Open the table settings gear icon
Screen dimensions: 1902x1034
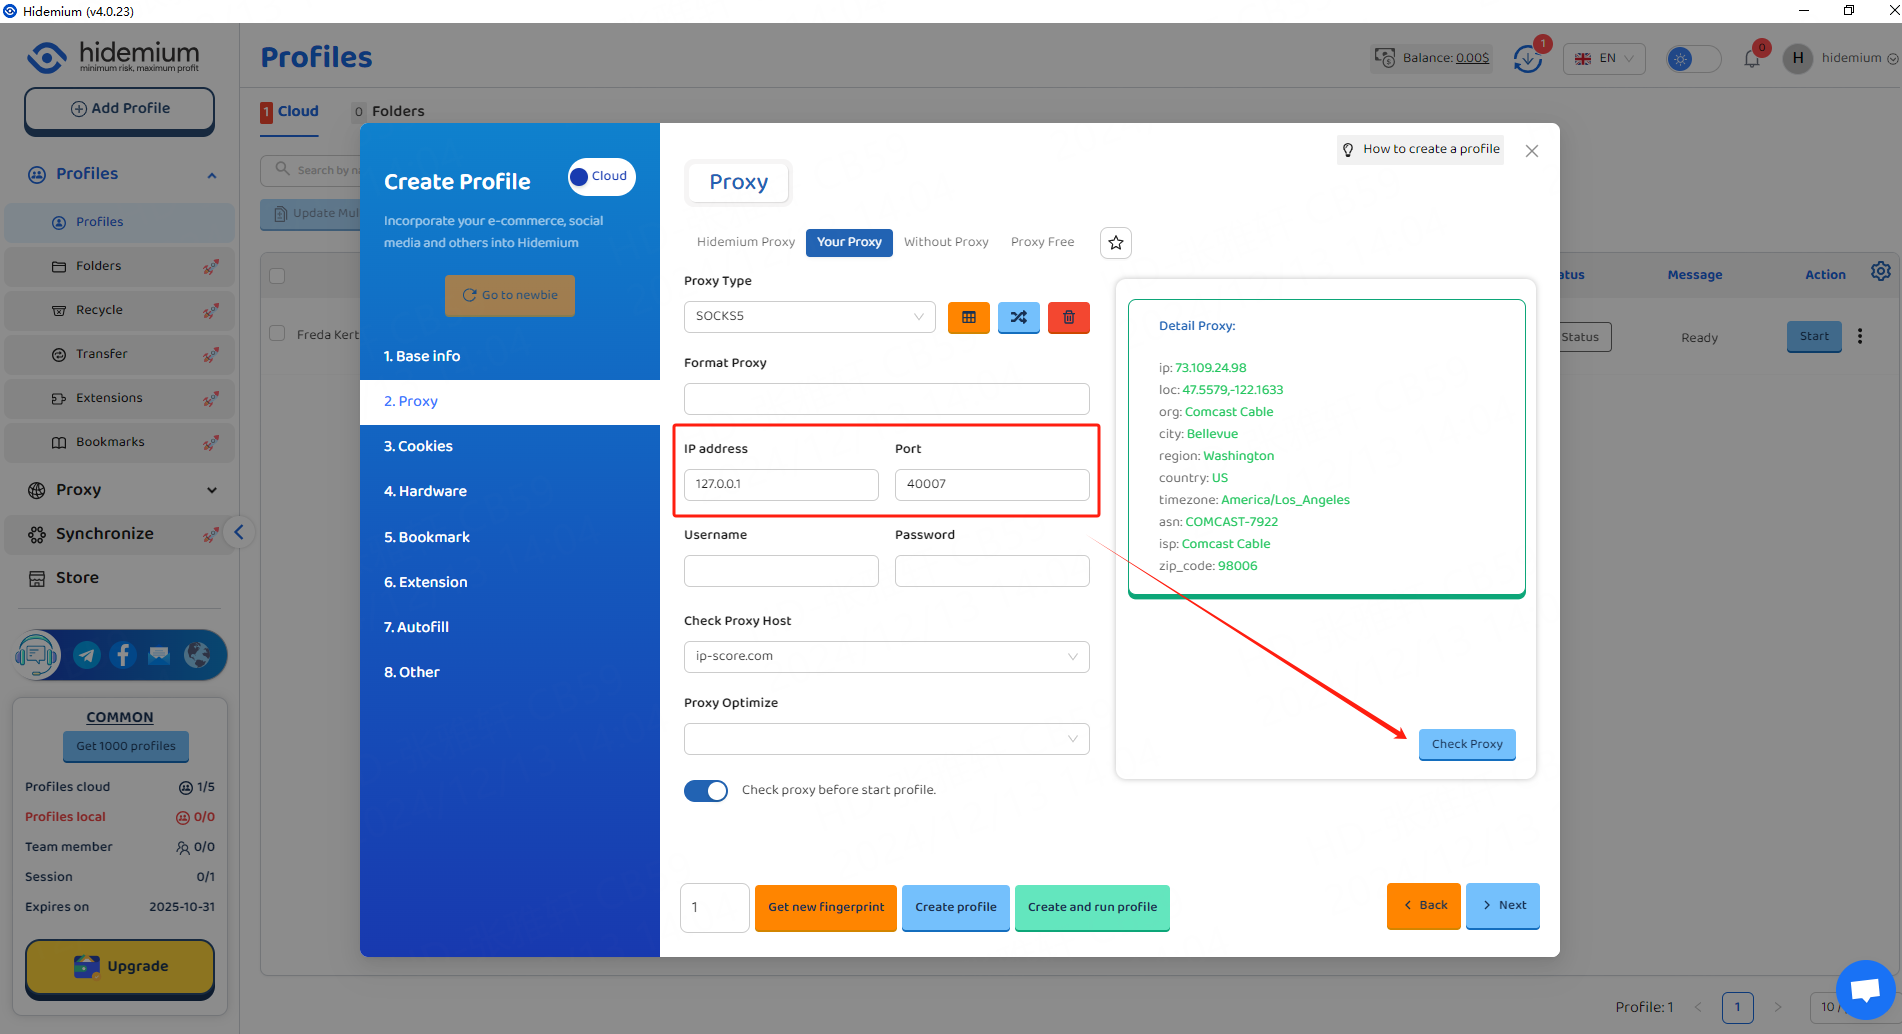1880,272
